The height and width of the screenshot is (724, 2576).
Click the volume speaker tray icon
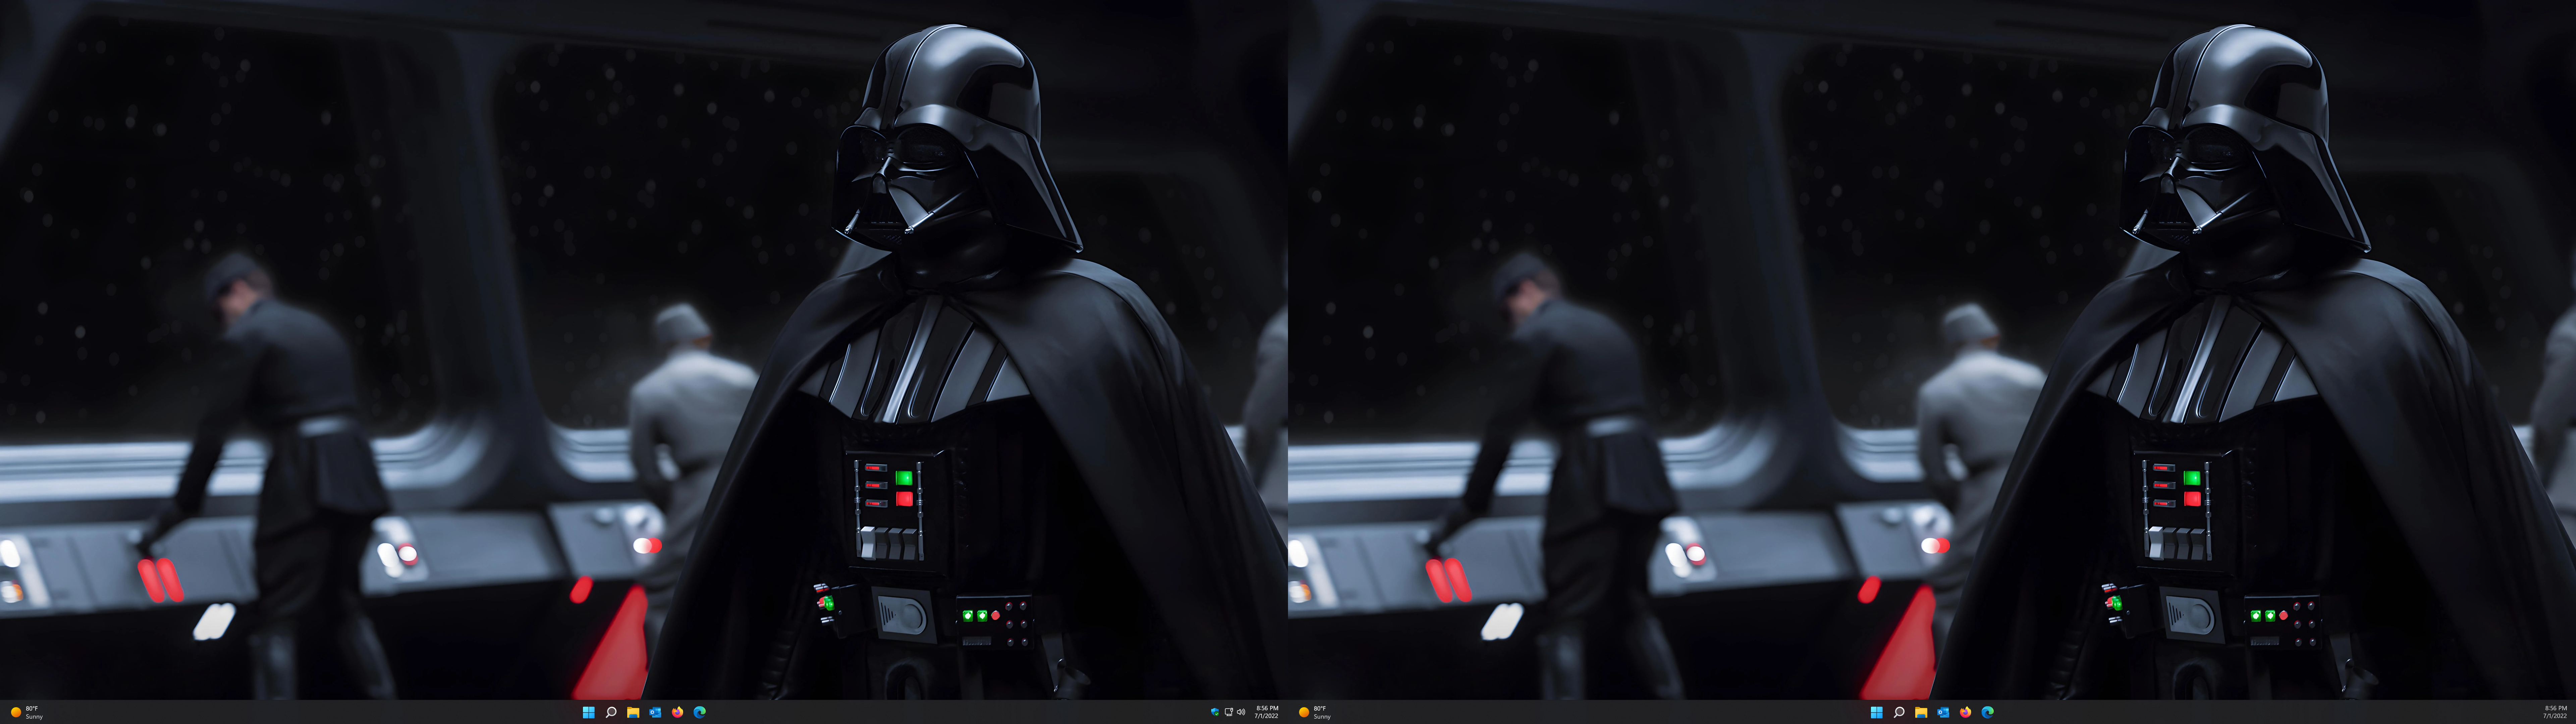coord(1241,712)
